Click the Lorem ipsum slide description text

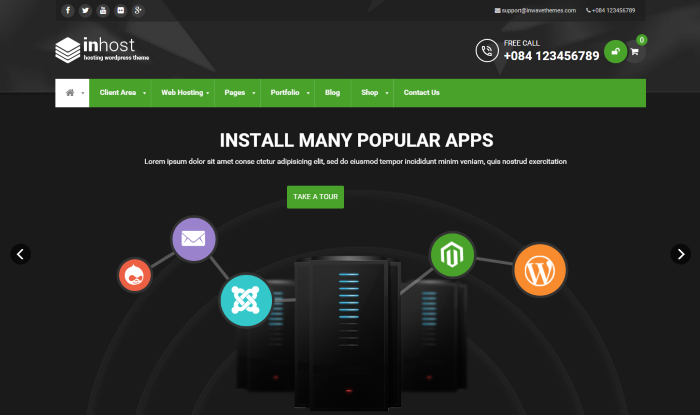click(x=355, y=162)
